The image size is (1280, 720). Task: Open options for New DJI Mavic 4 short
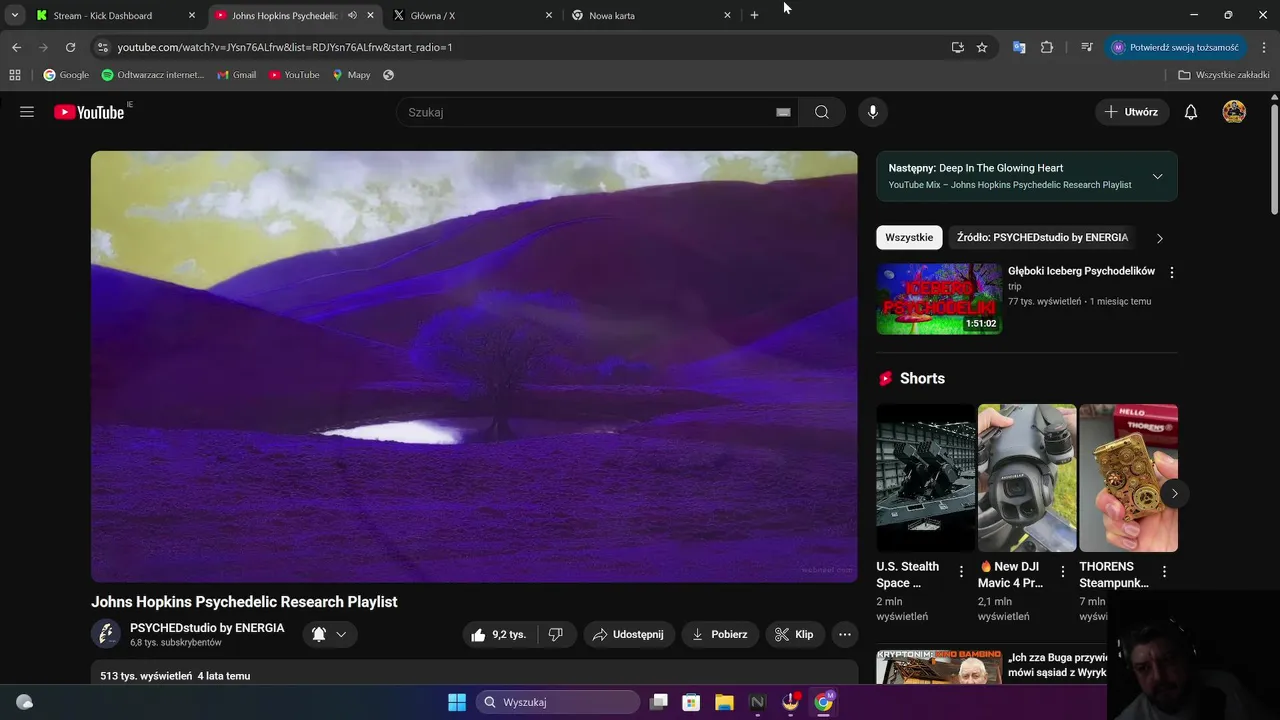1063,572
